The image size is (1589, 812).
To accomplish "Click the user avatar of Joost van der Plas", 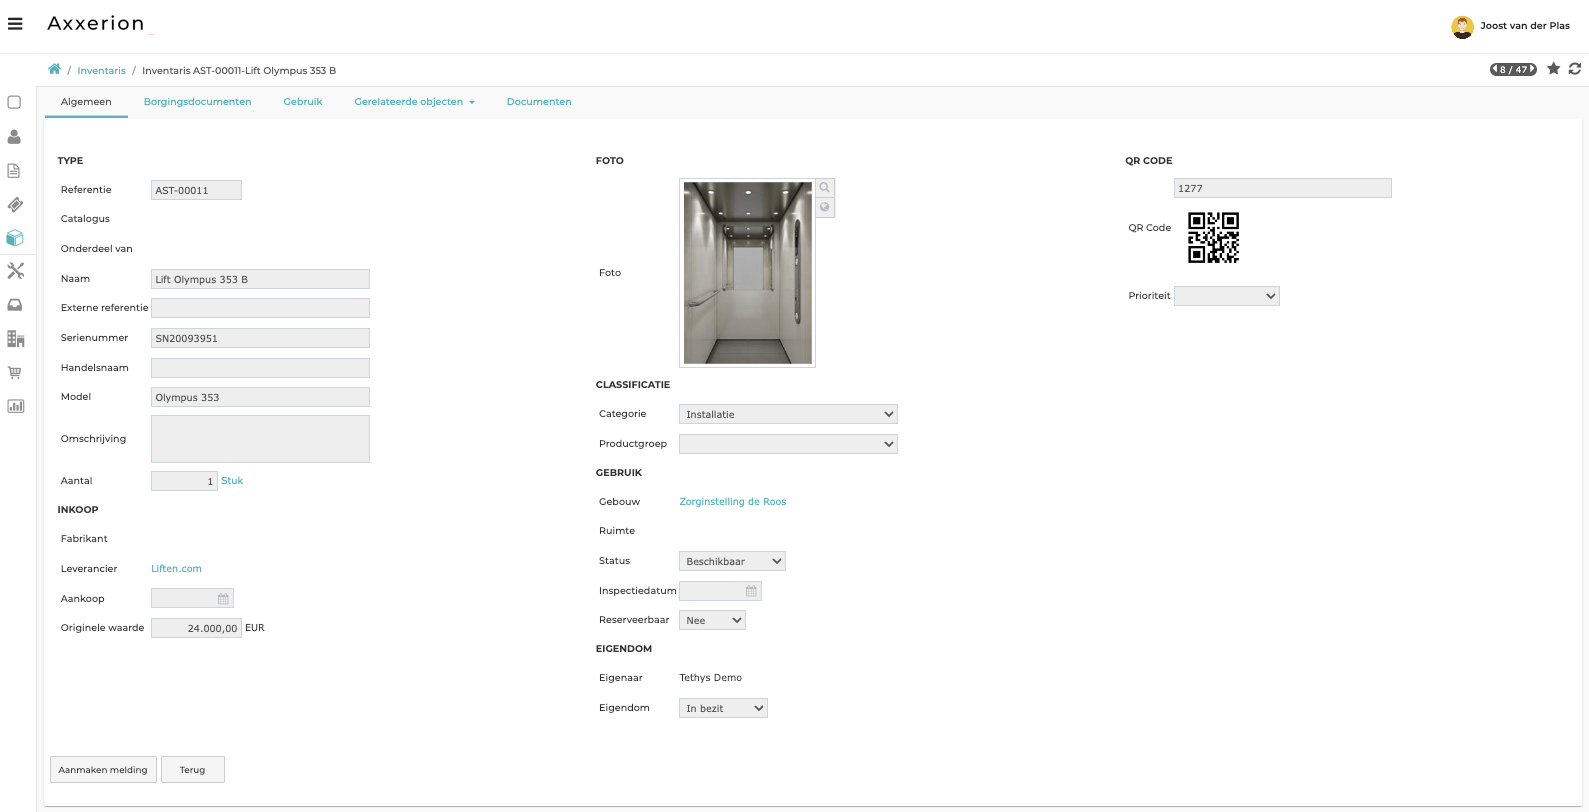I will pyautogui.click(x=1462, y=27).
